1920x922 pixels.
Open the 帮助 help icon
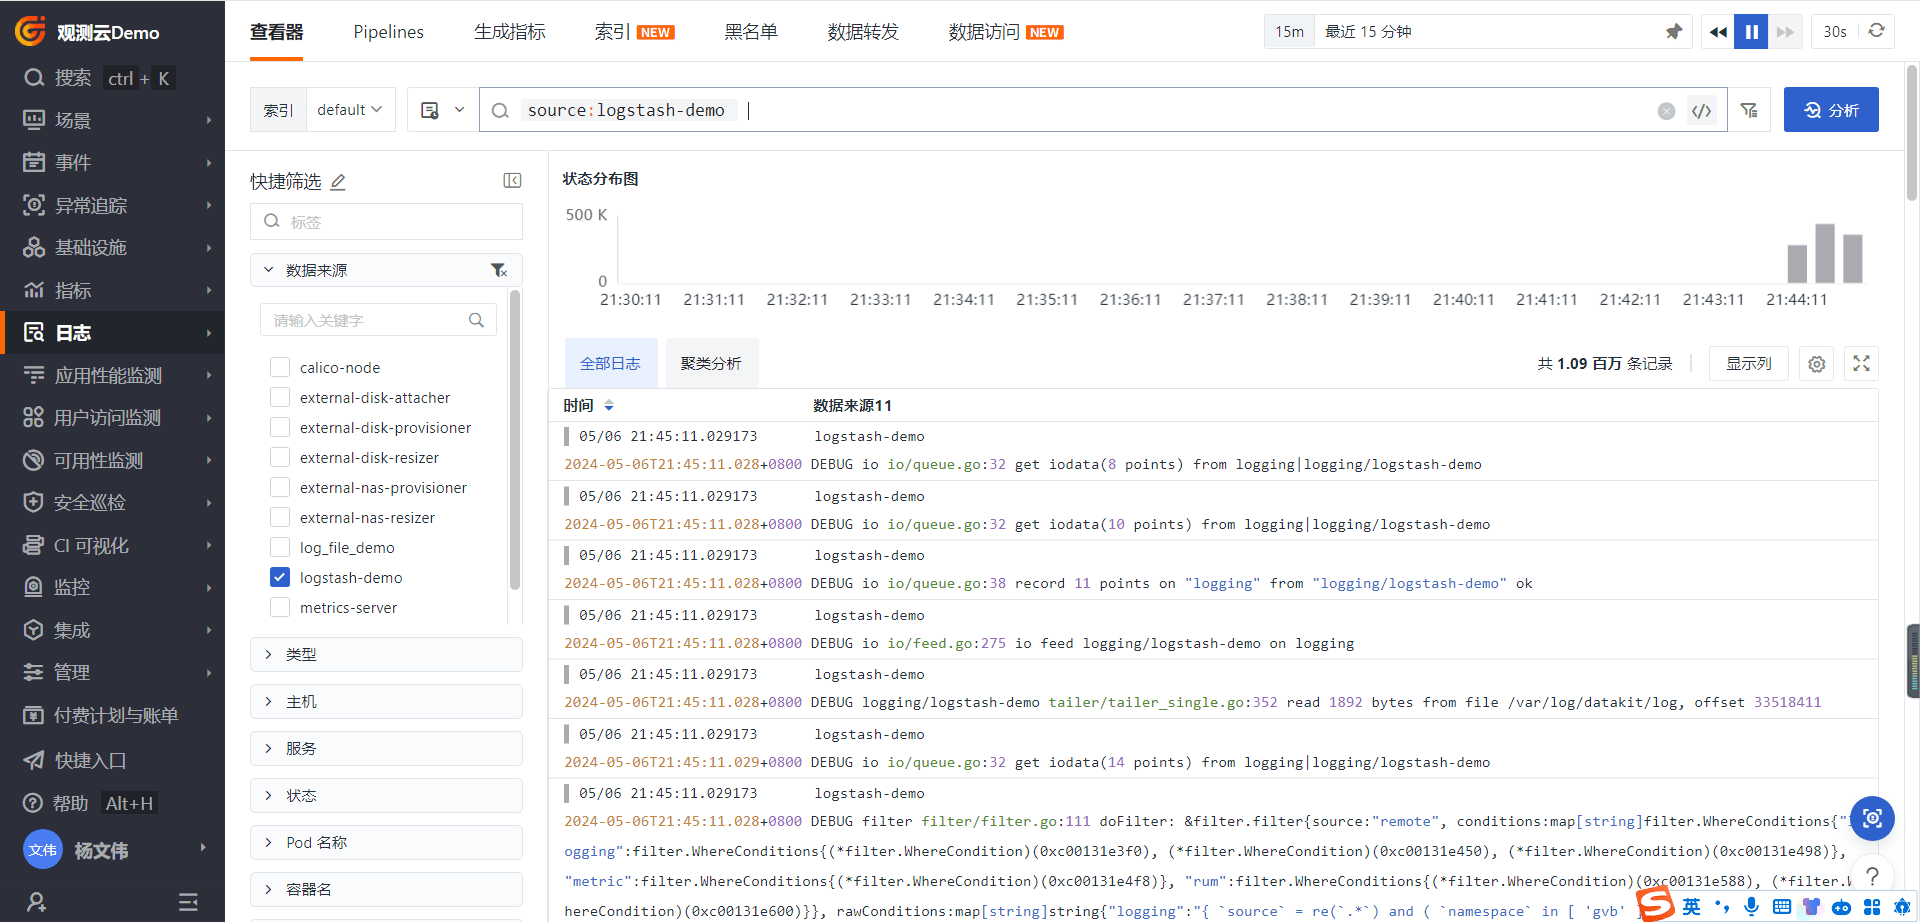(x=34, y=803)
